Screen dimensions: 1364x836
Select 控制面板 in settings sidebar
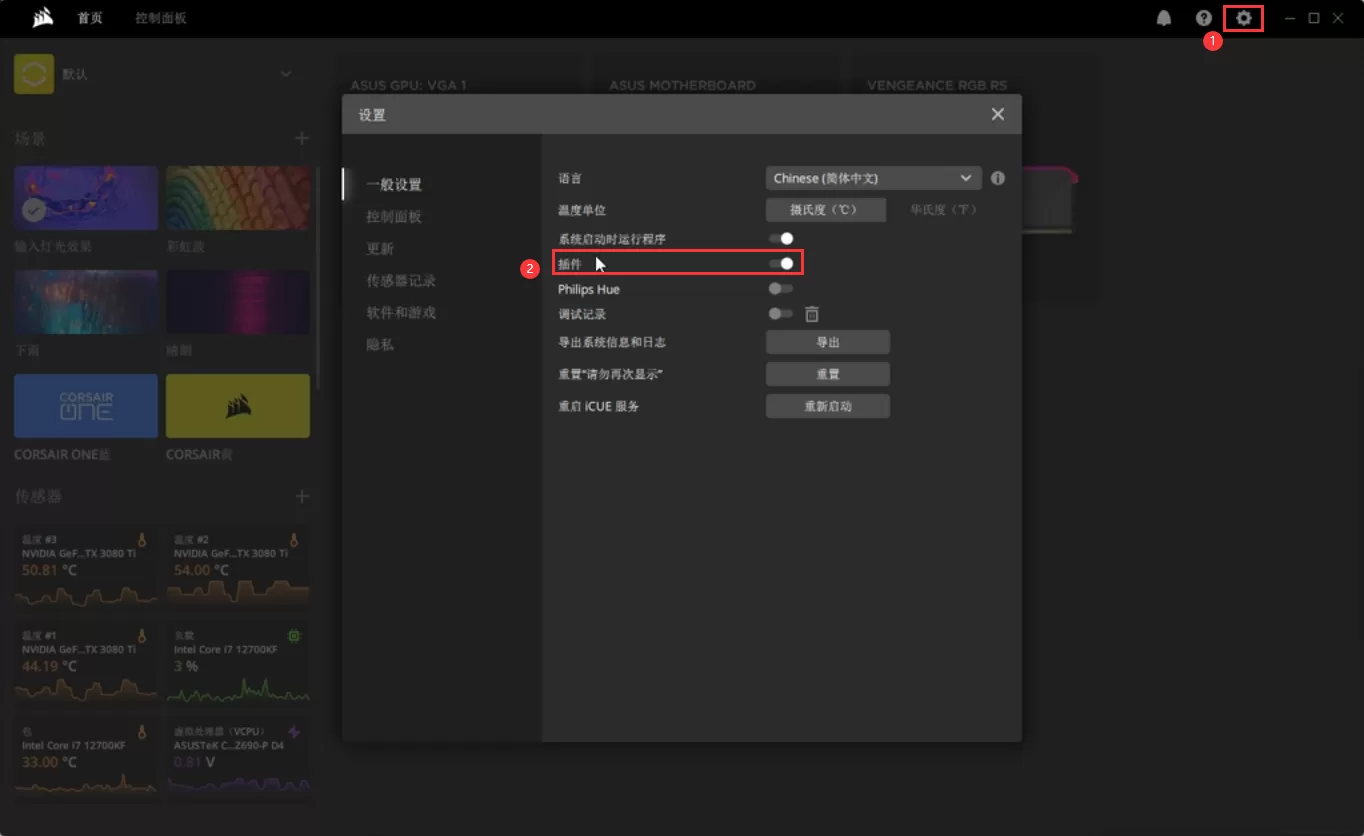click(393, 217)
